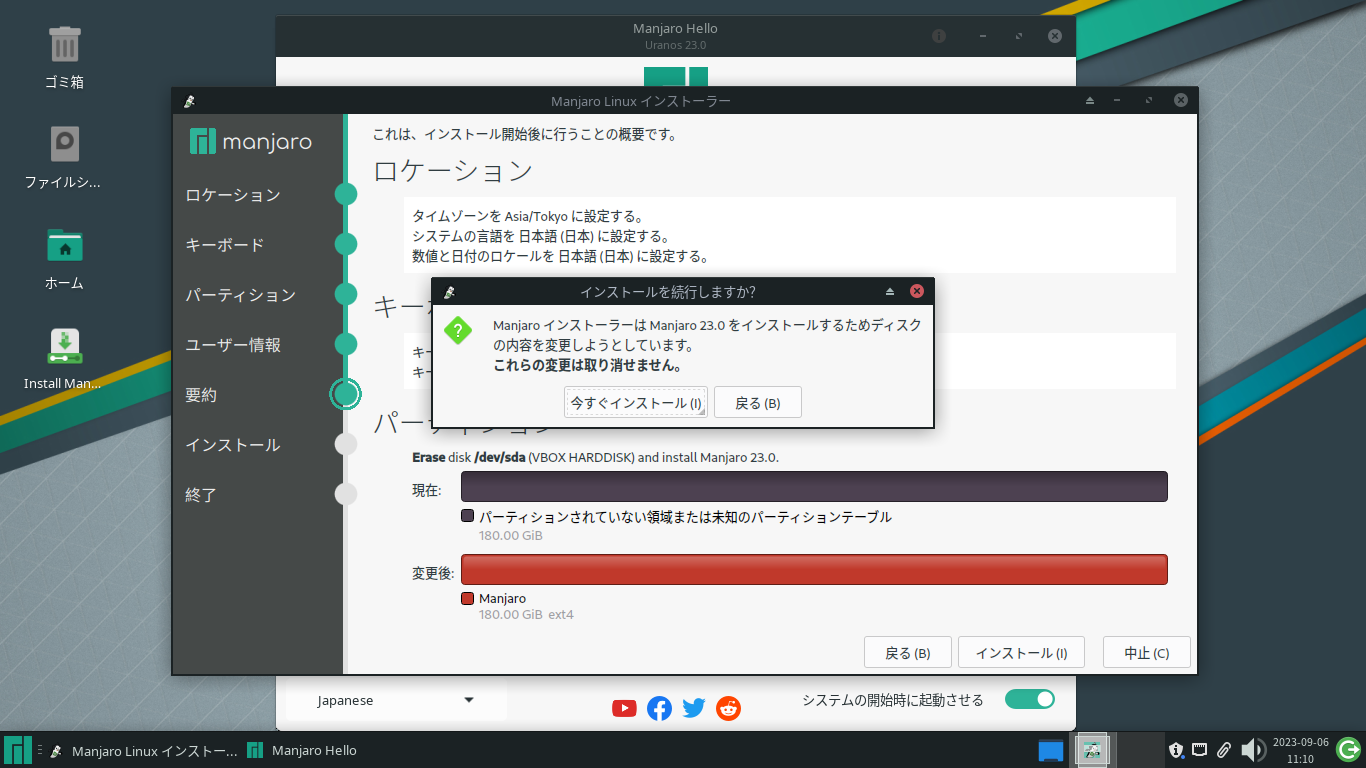Select ロケーション step in sidebar
This screenshot has width=1366, height=768.
pos(233,195)
